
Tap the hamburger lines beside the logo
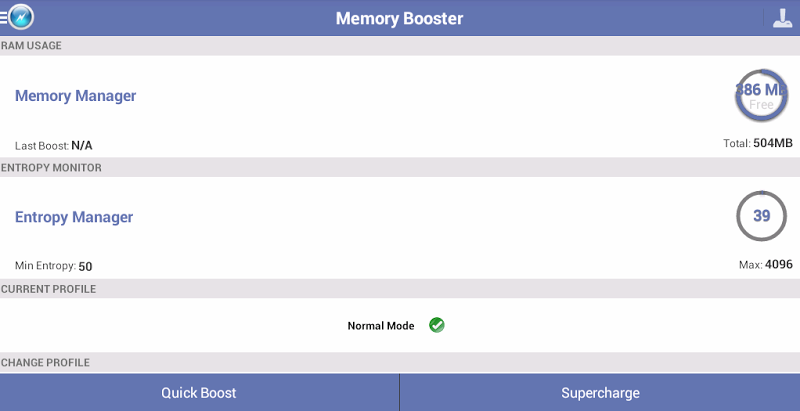(x=4, y=17)
